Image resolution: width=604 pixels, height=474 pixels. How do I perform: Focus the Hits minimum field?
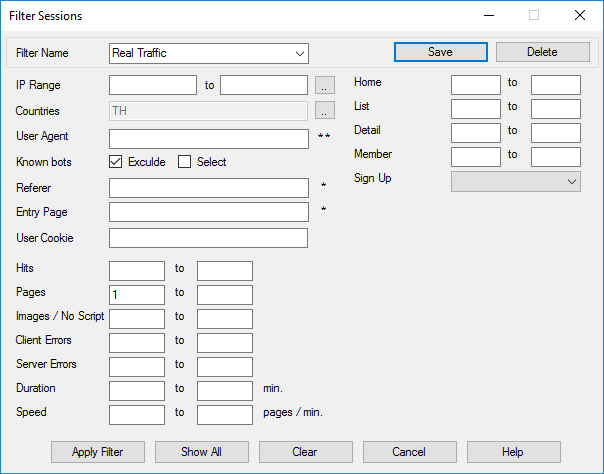pos(137,271)
